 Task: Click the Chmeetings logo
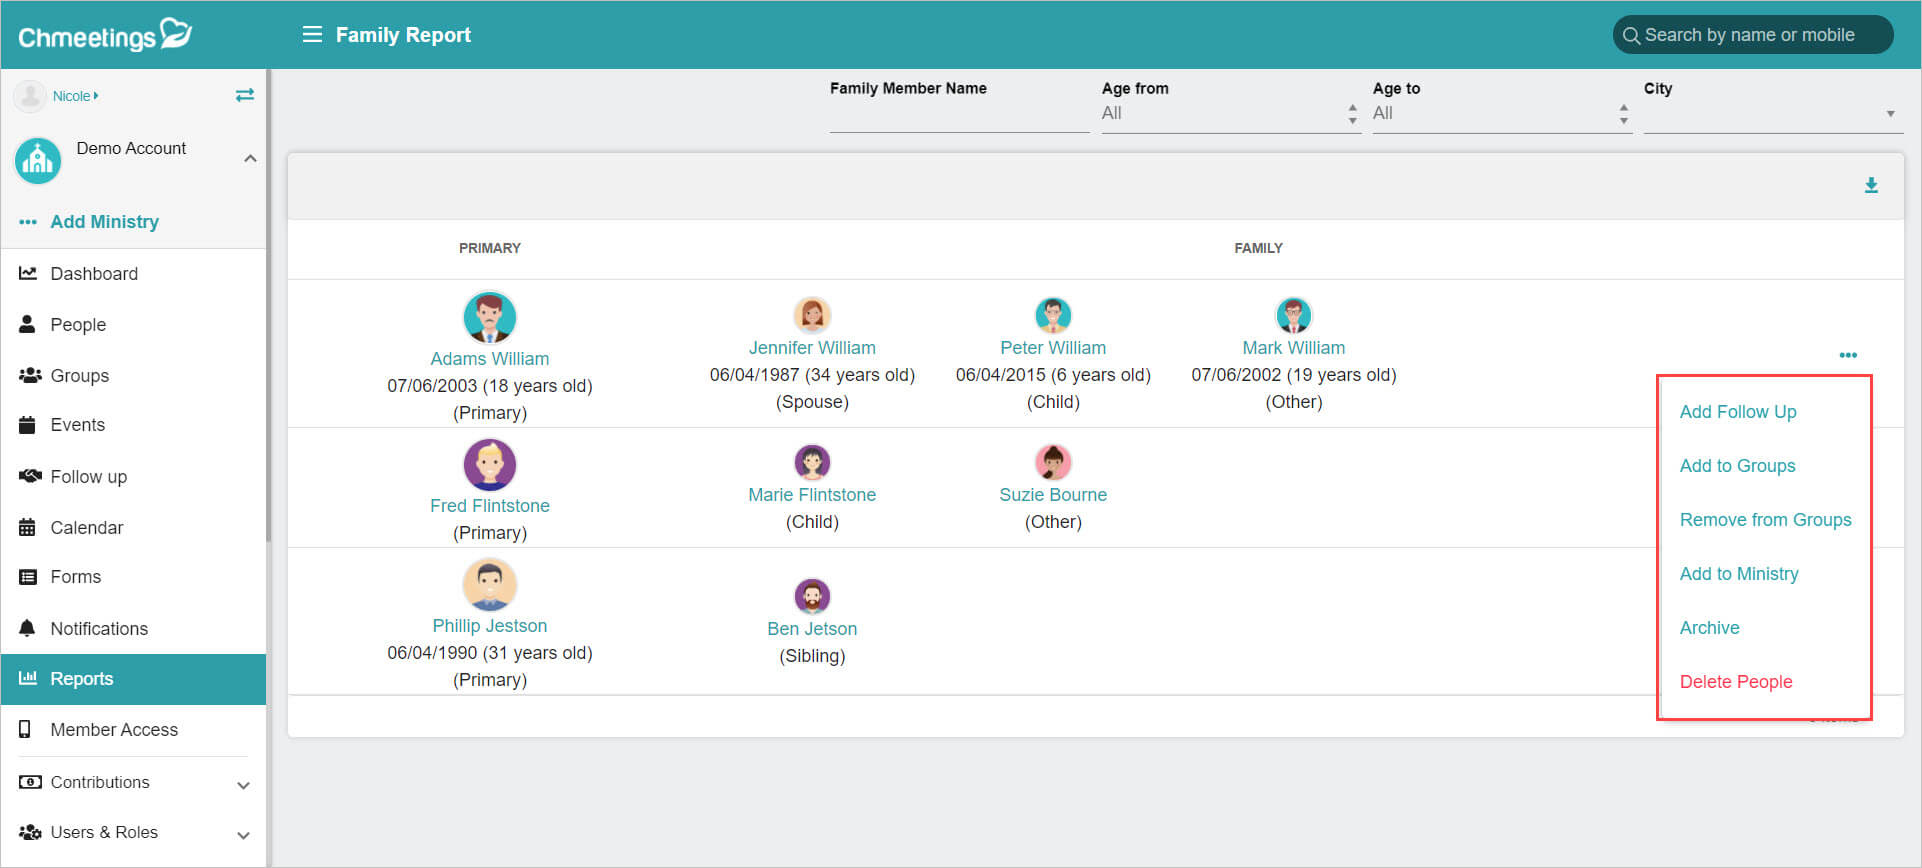point(105,34)
